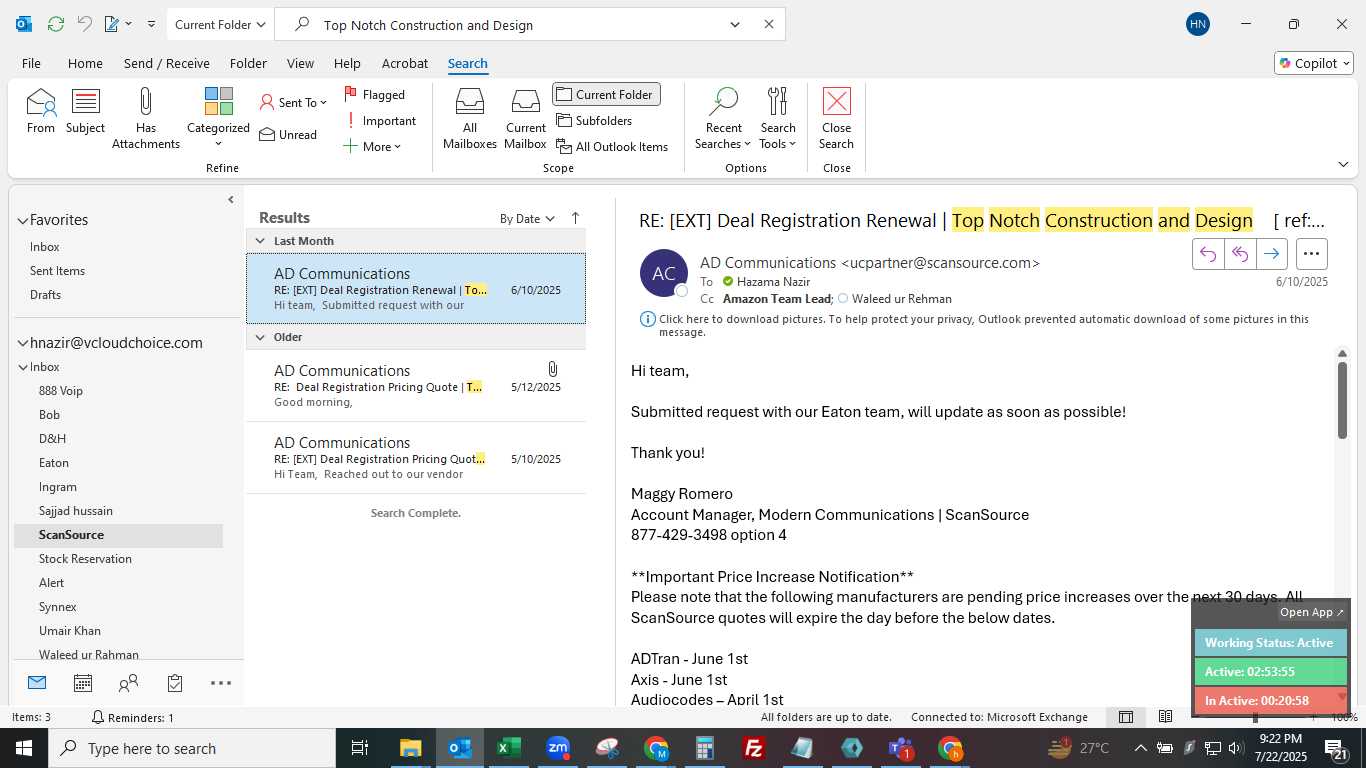Viewport: 1366px width, 768px height.
Task: Click the Send/Receive All Folders quick icon
Action: click(56, 24)
